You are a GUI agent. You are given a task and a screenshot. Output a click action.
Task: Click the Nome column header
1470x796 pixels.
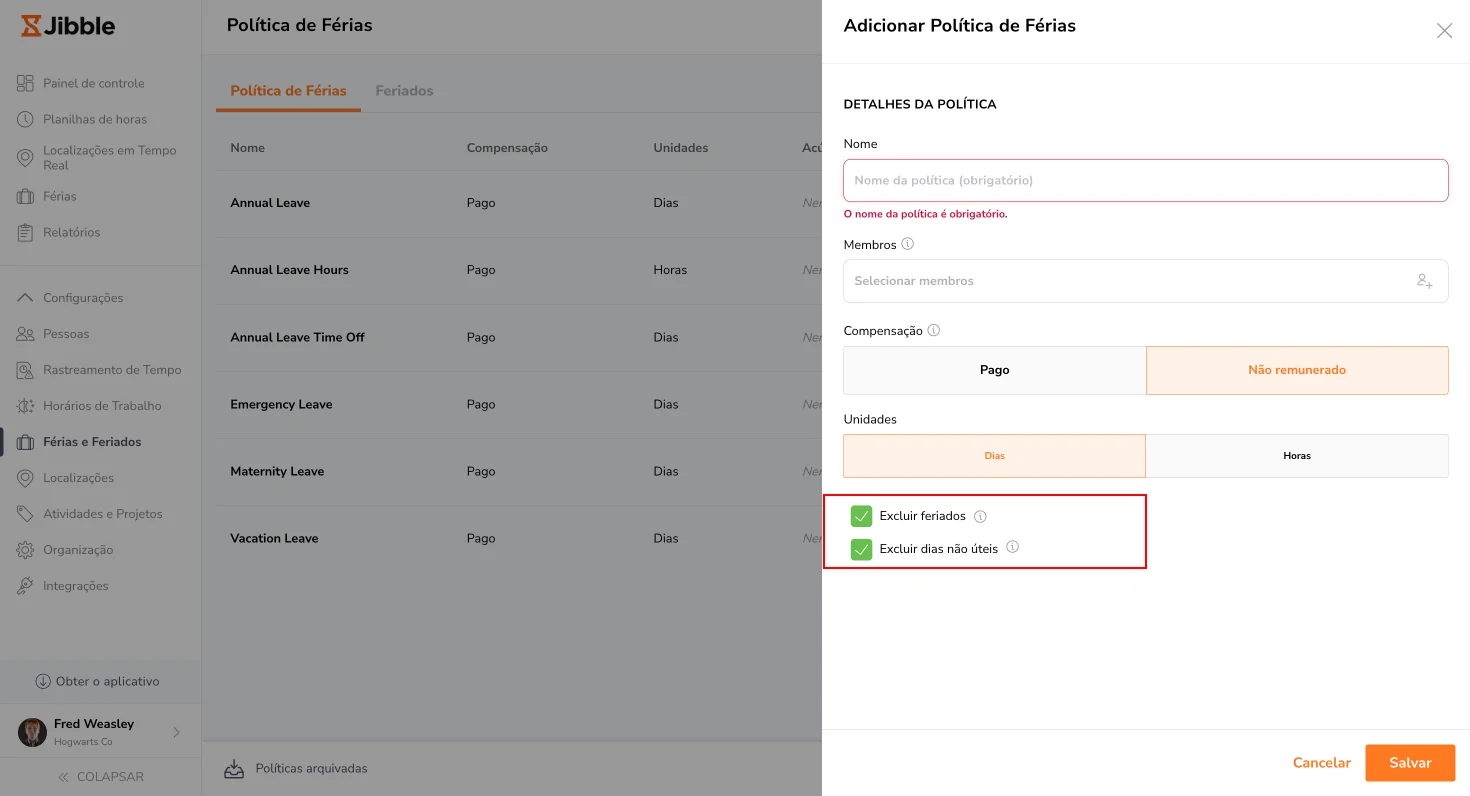point(248,148)
